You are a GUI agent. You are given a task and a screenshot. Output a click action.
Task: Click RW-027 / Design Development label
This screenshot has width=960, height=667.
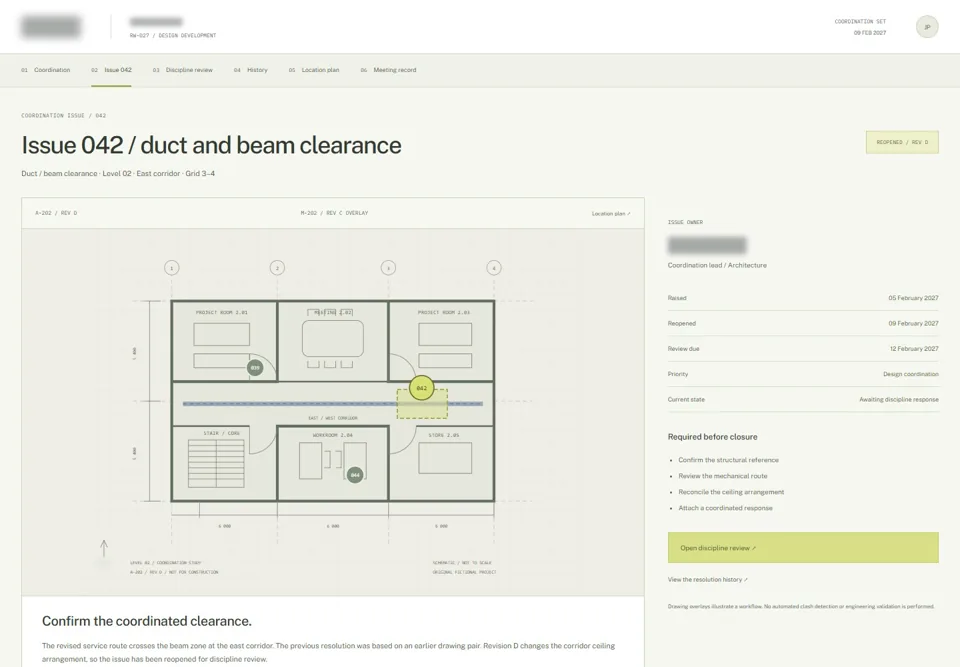pyautogui.click(x=173, y=36)
